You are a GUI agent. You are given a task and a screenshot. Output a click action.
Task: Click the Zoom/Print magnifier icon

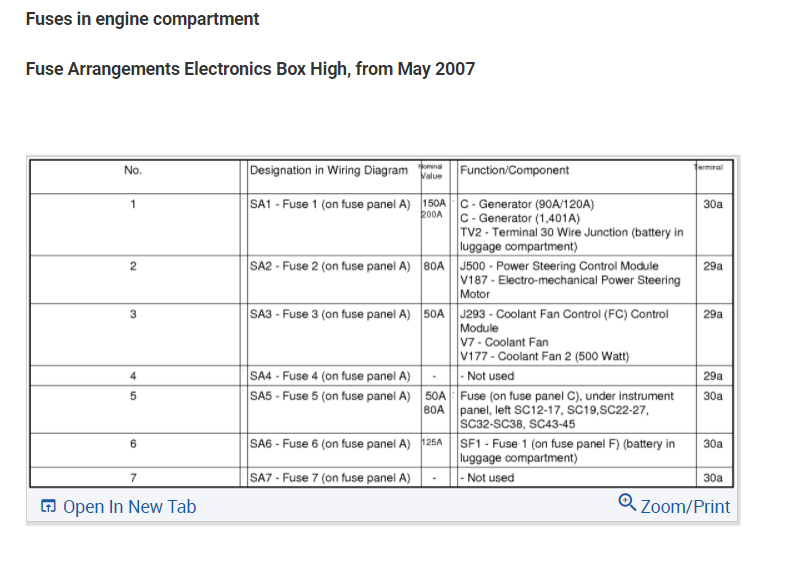click(627, 502)
